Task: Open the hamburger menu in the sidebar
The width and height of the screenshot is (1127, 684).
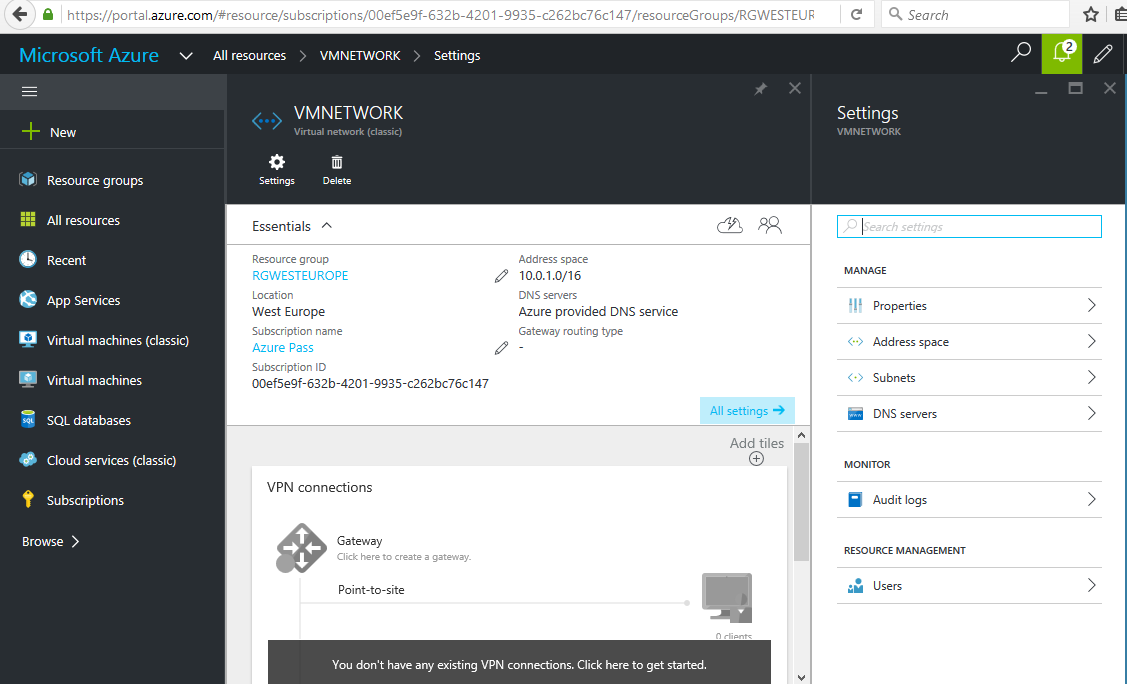Action: click(29, 91)
